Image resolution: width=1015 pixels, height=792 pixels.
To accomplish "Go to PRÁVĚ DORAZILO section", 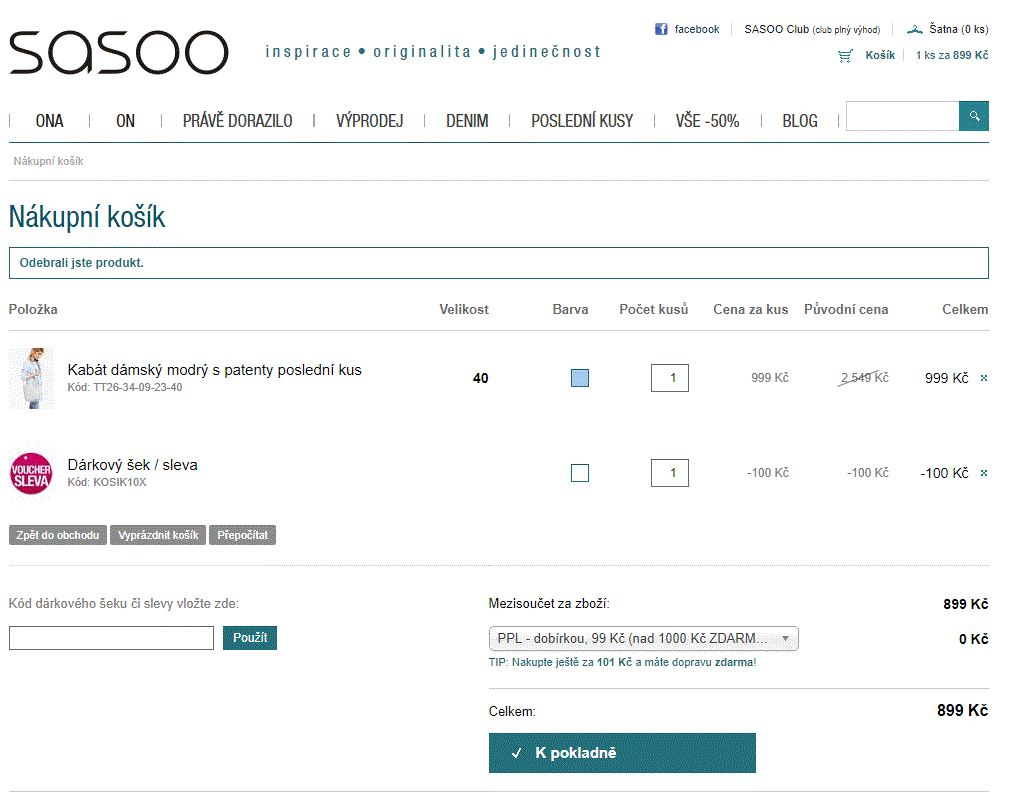I will coord(237,121).
